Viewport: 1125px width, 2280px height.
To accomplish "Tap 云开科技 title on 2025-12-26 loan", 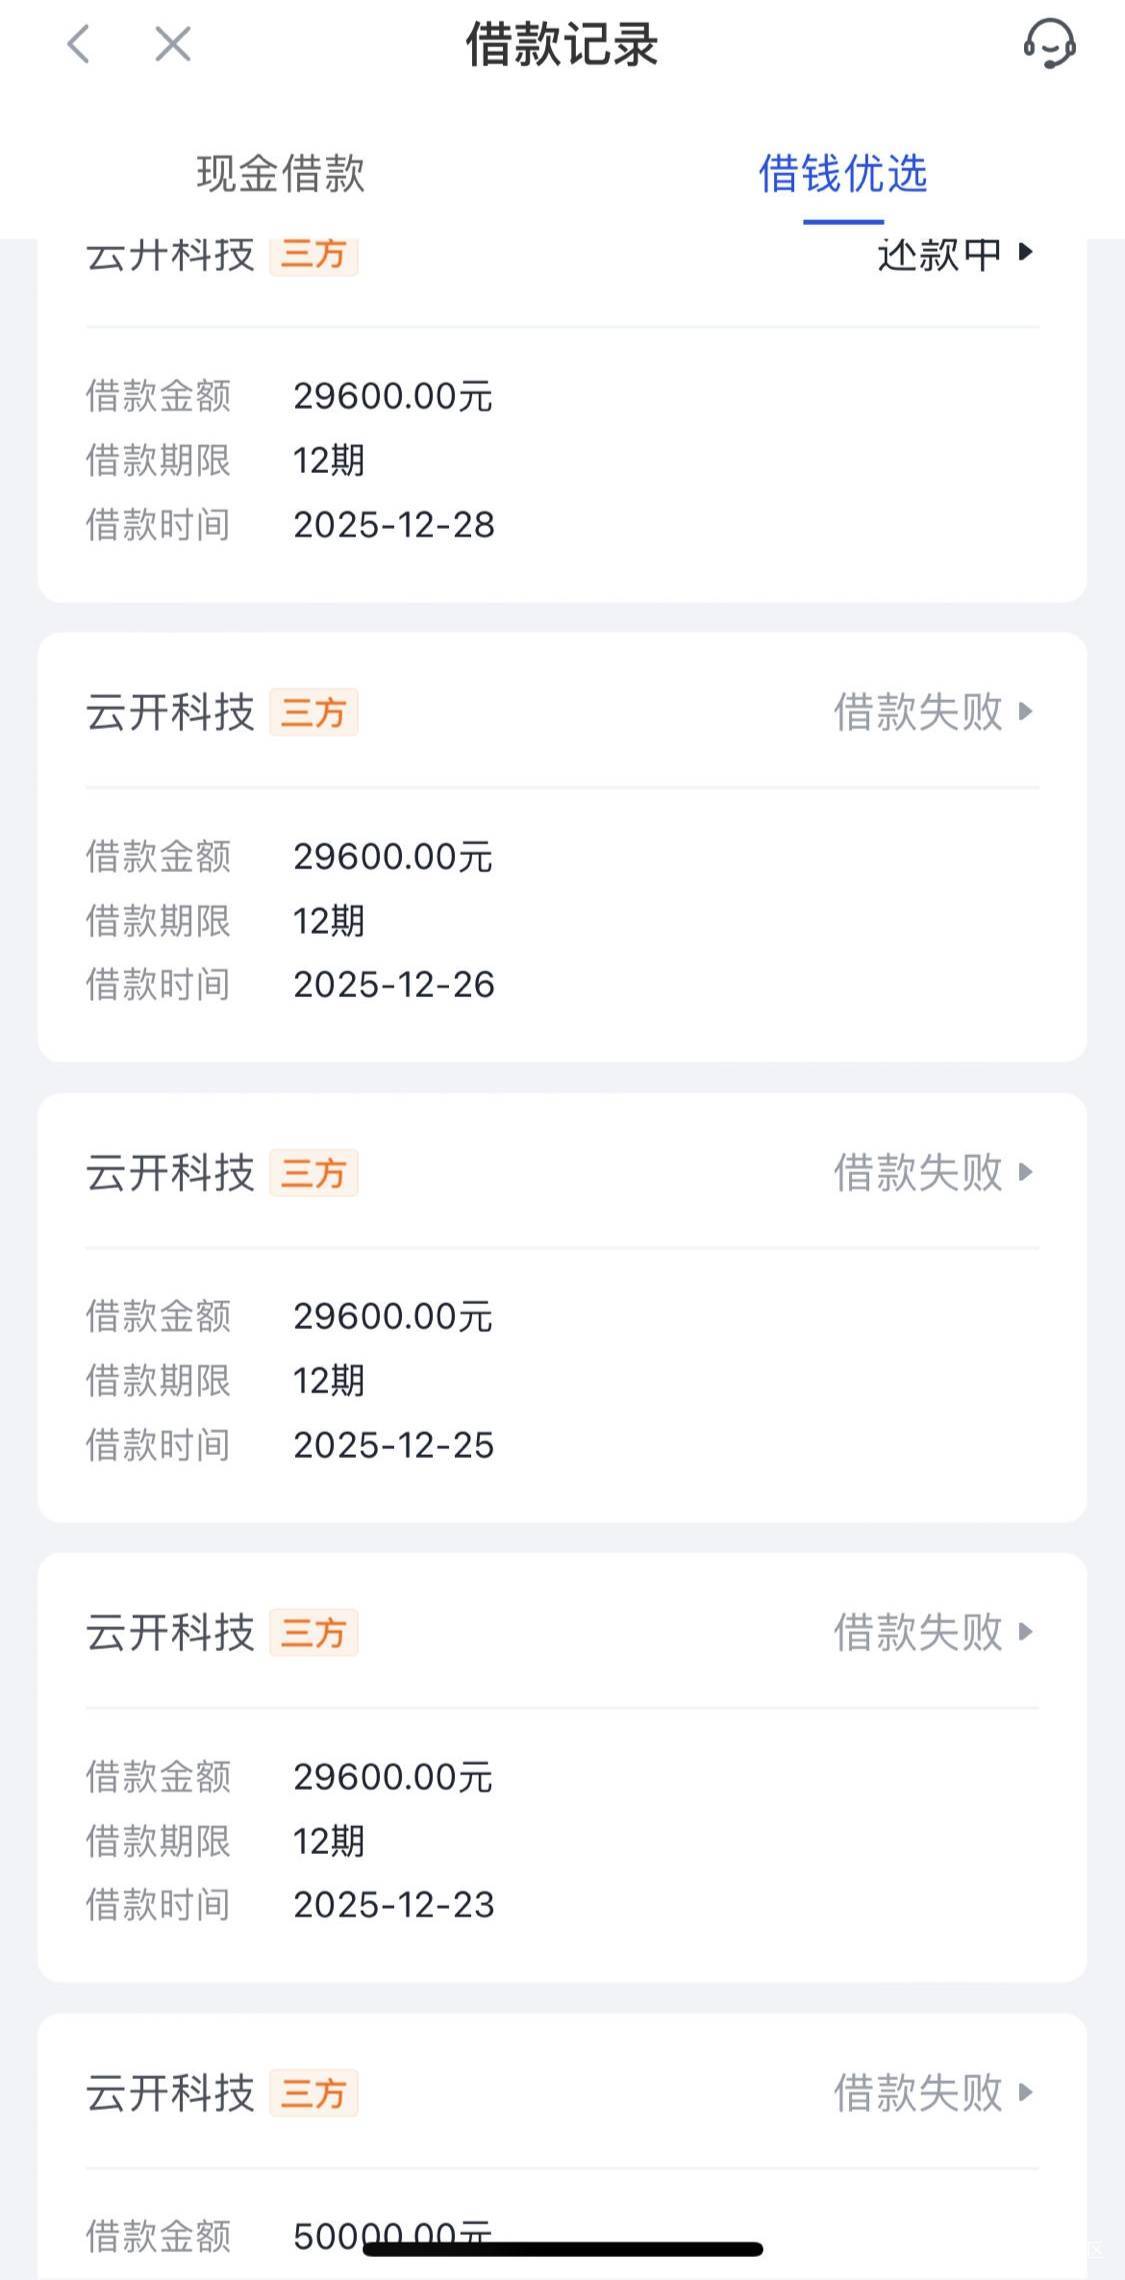I will [x=170, y=713].
